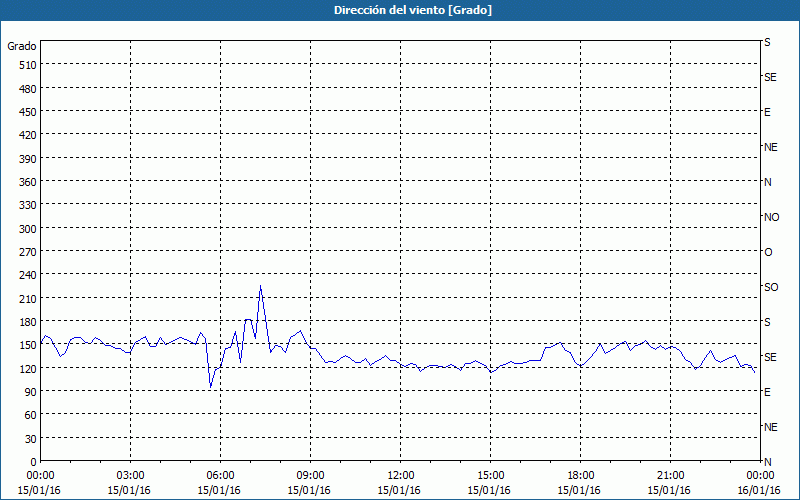Choose the 180 axis value
This screenshot has height=500, width=800.
pos(29,322)
